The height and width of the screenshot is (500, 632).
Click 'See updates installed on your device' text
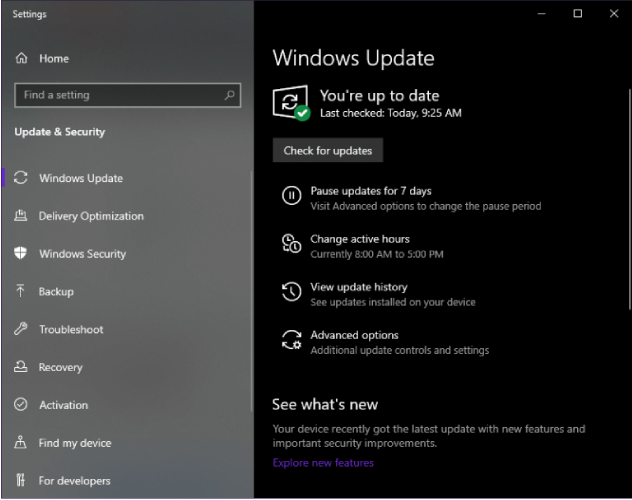pyautogui.click(x=393, y=302)
